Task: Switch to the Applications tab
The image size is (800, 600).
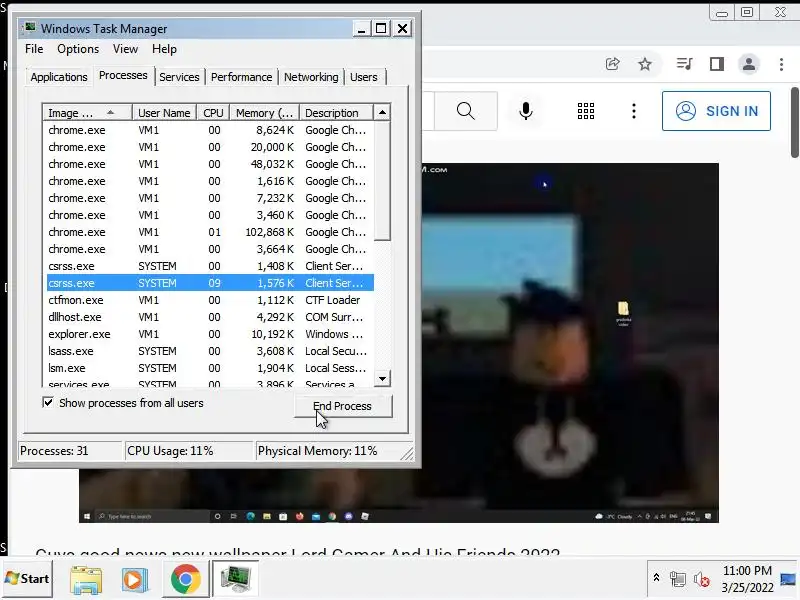Action: (x=59, y=77)
